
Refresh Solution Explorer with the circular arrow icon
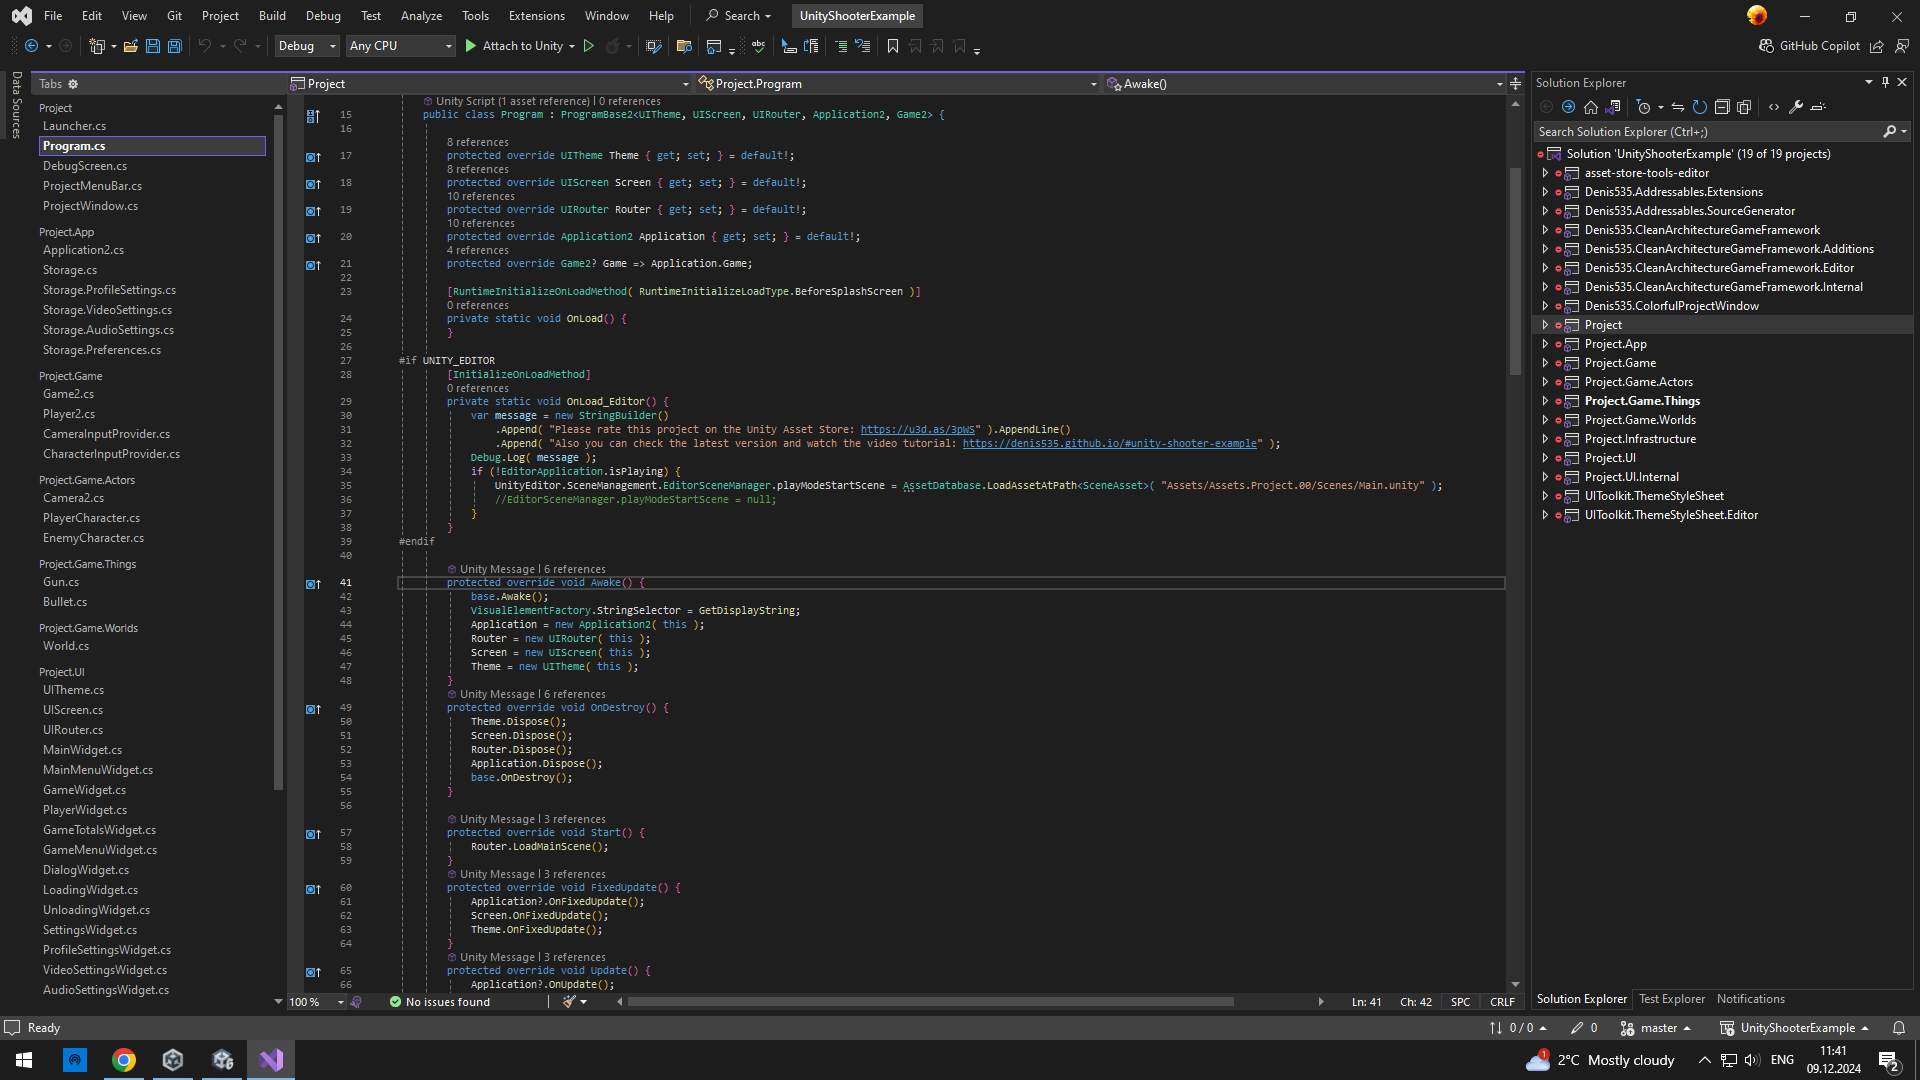click(1699, 107)
